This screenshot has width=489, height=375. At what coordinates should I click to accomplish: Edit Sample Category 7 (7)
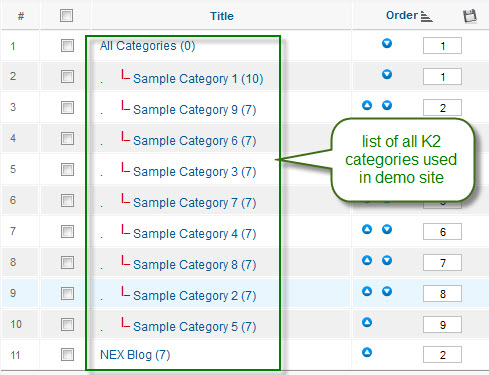194,203
